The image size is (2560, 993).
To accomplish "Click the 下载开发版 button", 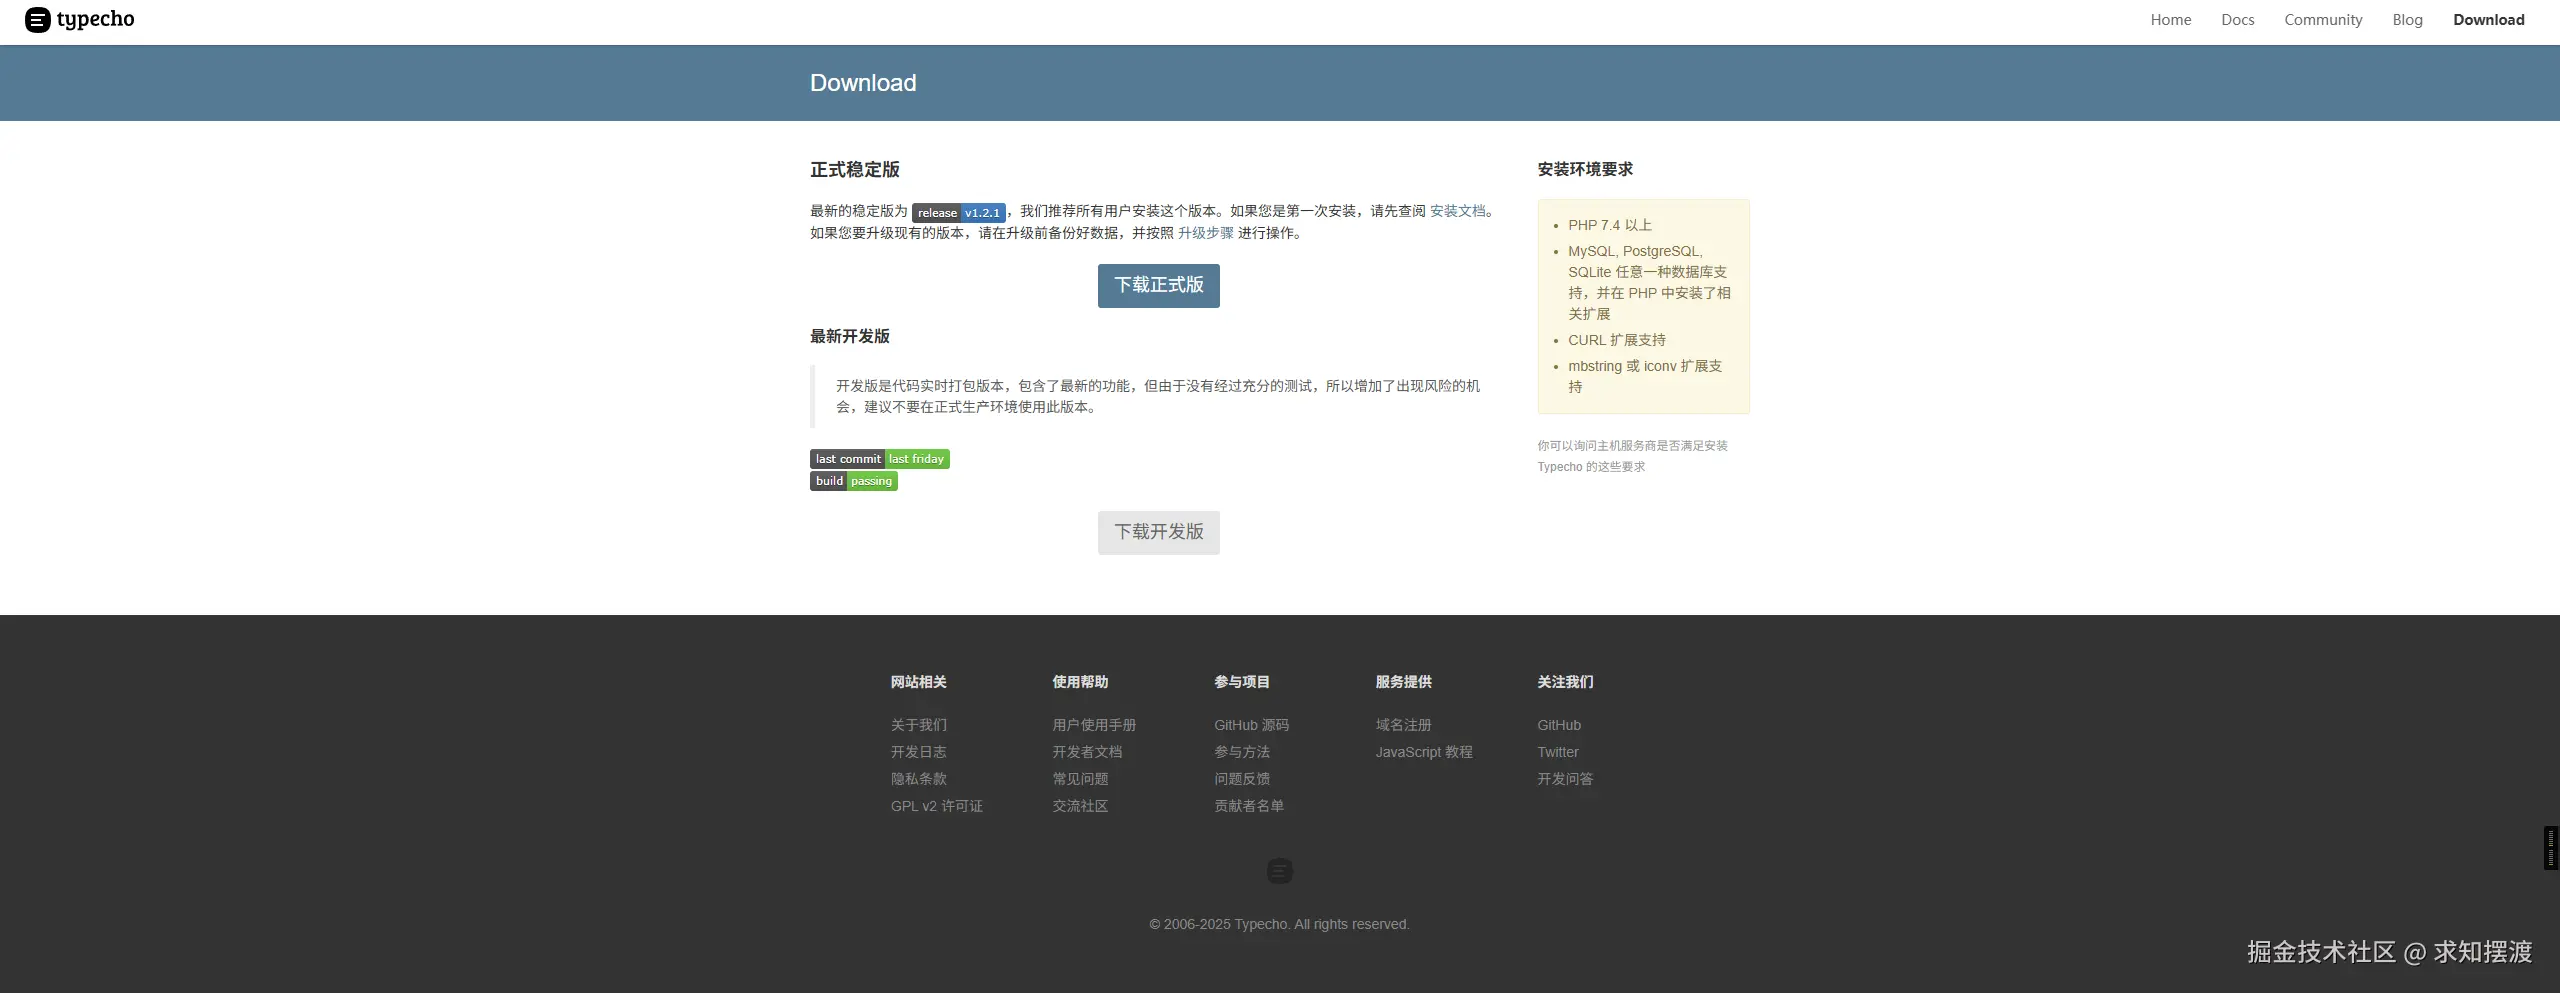I will [1158, 533].
